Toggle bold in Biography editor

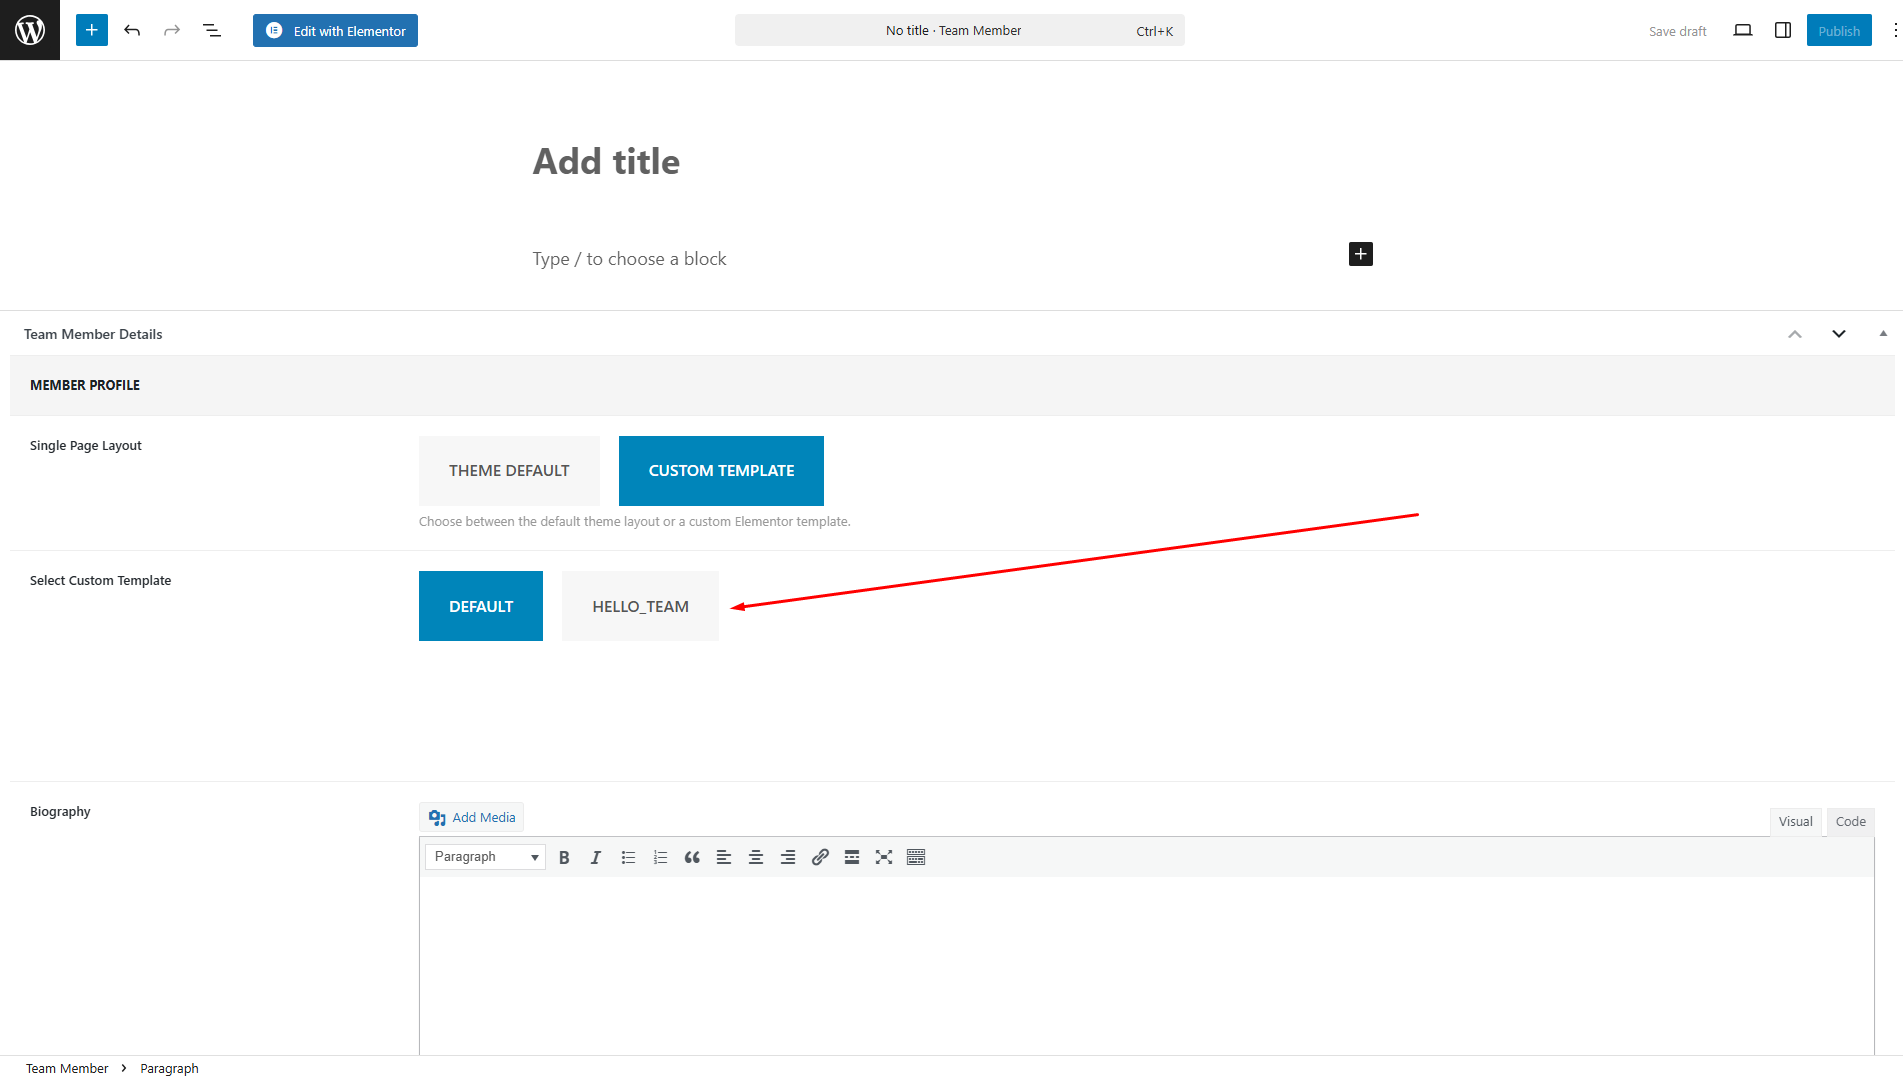point(564,857)
